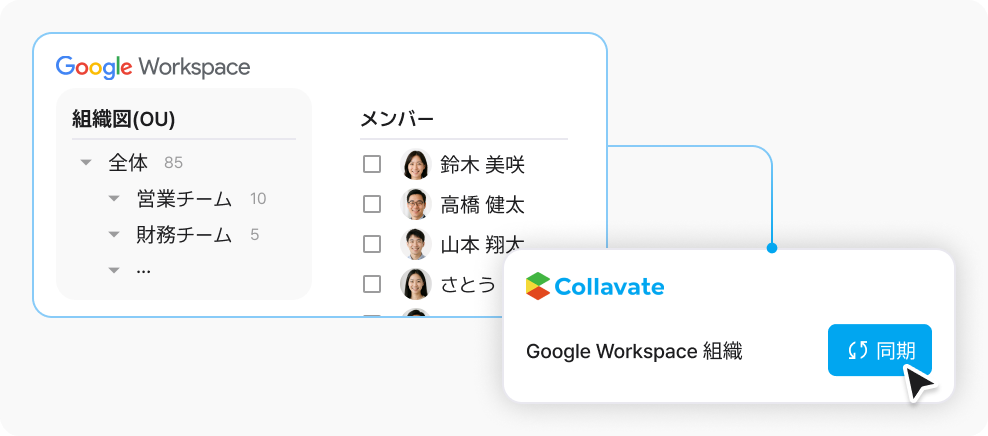Click the Collavate logo icon
Screen dimensions: 988x436
(x=538, y=287)
